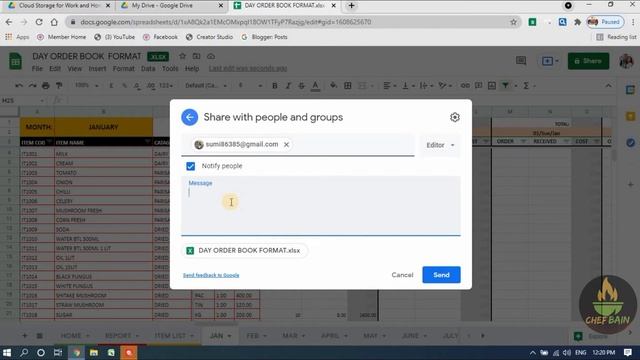Toggle Italic formatting
The height and width of the screenshot is (360, 640).
[288, 86]
